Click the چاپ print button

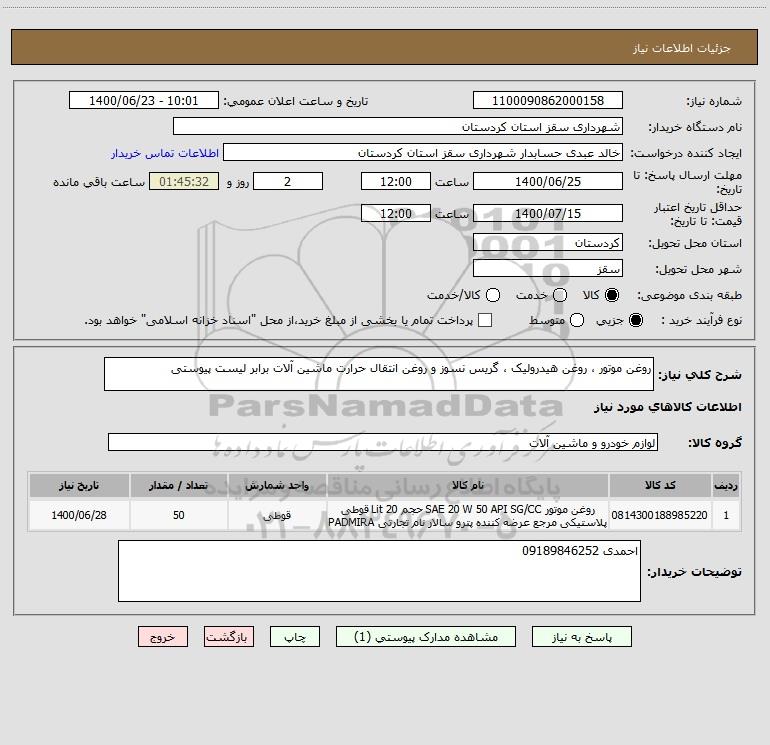295,636
